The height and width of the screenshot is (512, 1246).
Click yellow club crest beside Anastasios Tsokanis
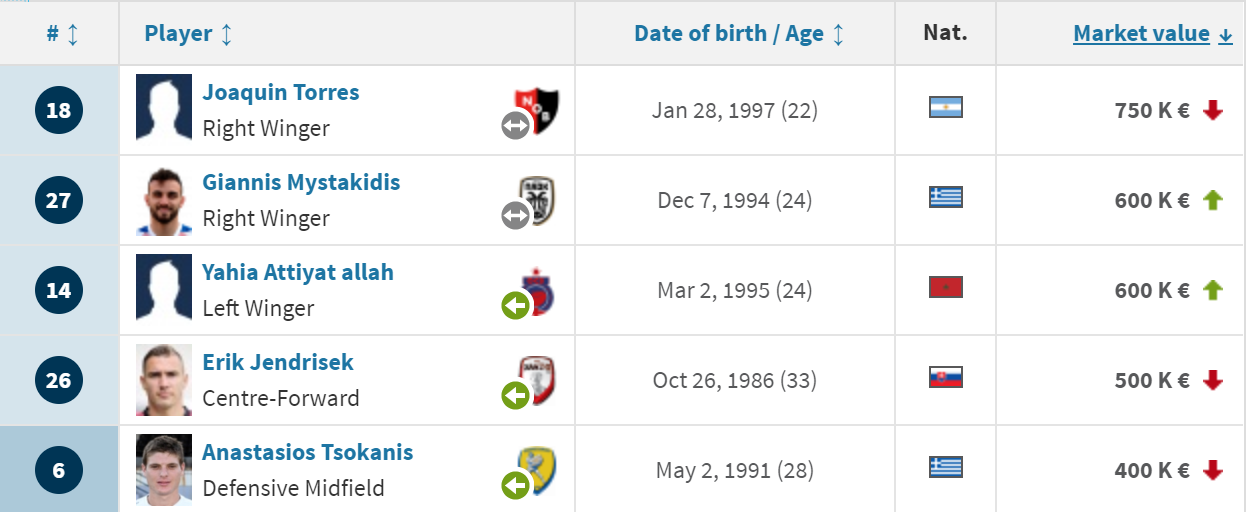click(537, 470)
